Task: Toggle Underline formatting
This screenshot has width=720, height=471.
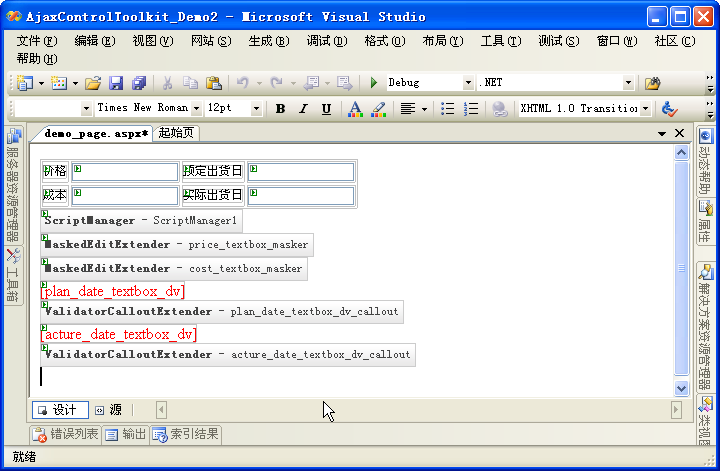Action: (326, 109)
